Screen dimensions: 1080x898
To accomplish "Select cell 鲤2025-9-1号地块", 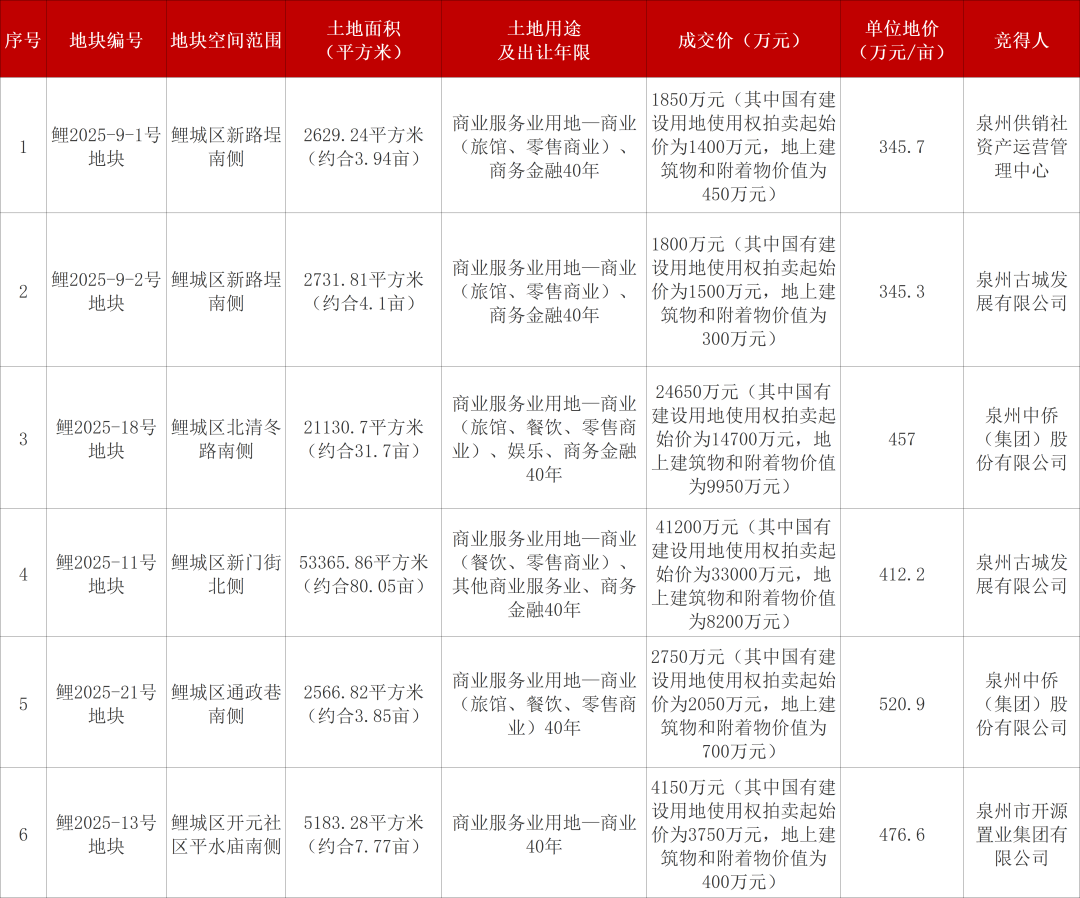I will click(x=106, y=145).
